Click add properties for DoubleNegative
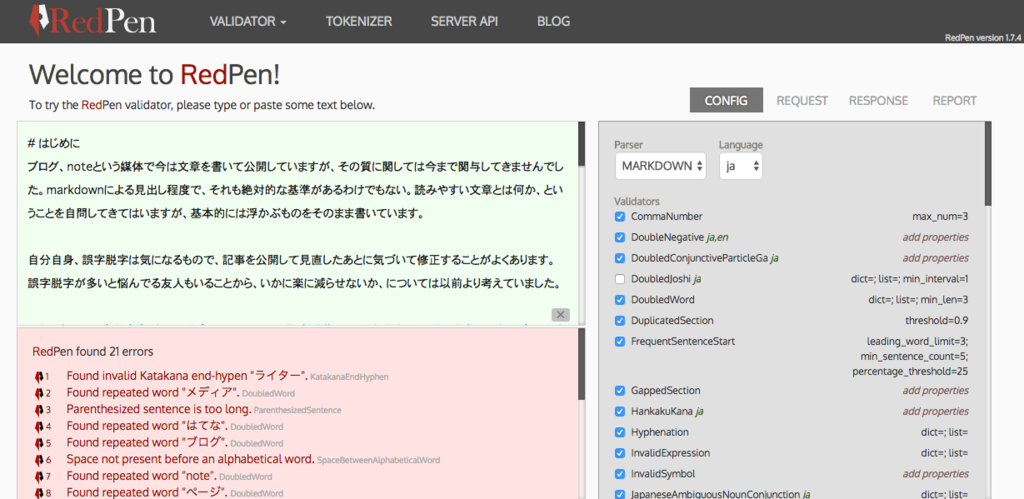 click(x=935, y=237)
